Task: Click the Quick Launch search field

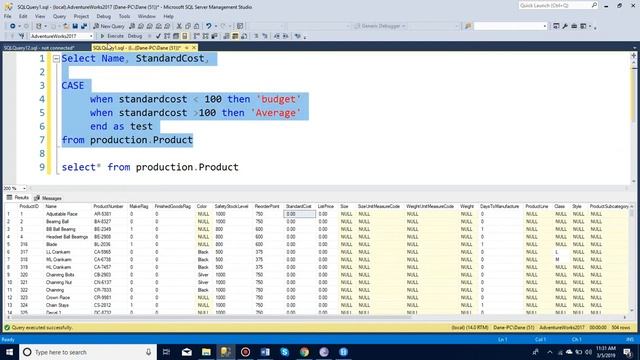Action: [558, 5]
